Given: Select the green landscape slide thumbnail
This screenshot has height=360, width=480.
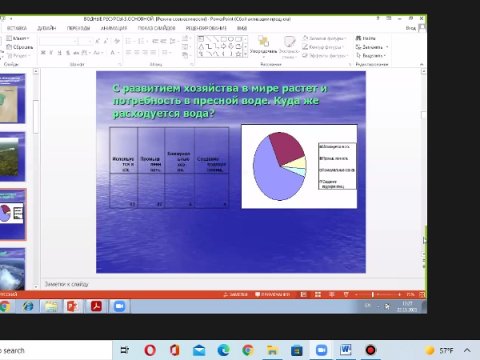Looking at the screenshot, I should tap(12, 156).
